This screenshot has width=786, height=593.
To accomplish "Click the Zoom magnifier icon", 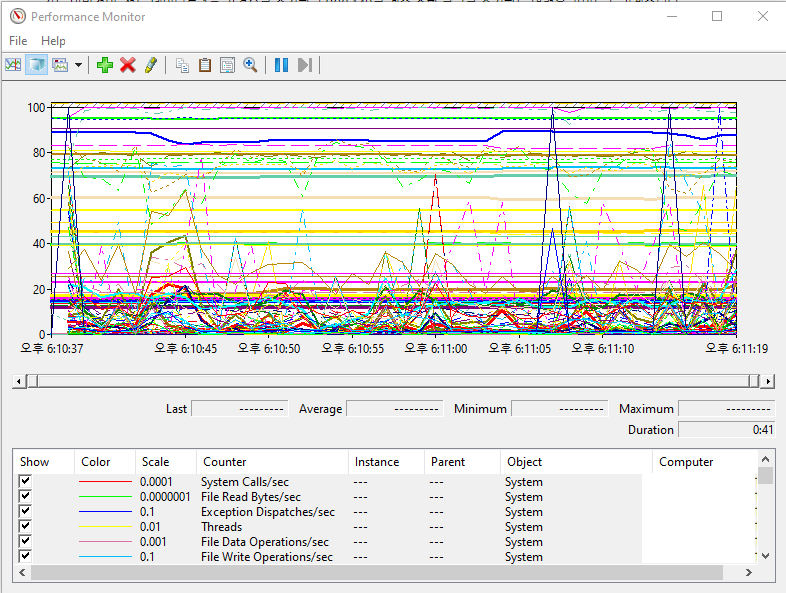I will click(250, 65).
